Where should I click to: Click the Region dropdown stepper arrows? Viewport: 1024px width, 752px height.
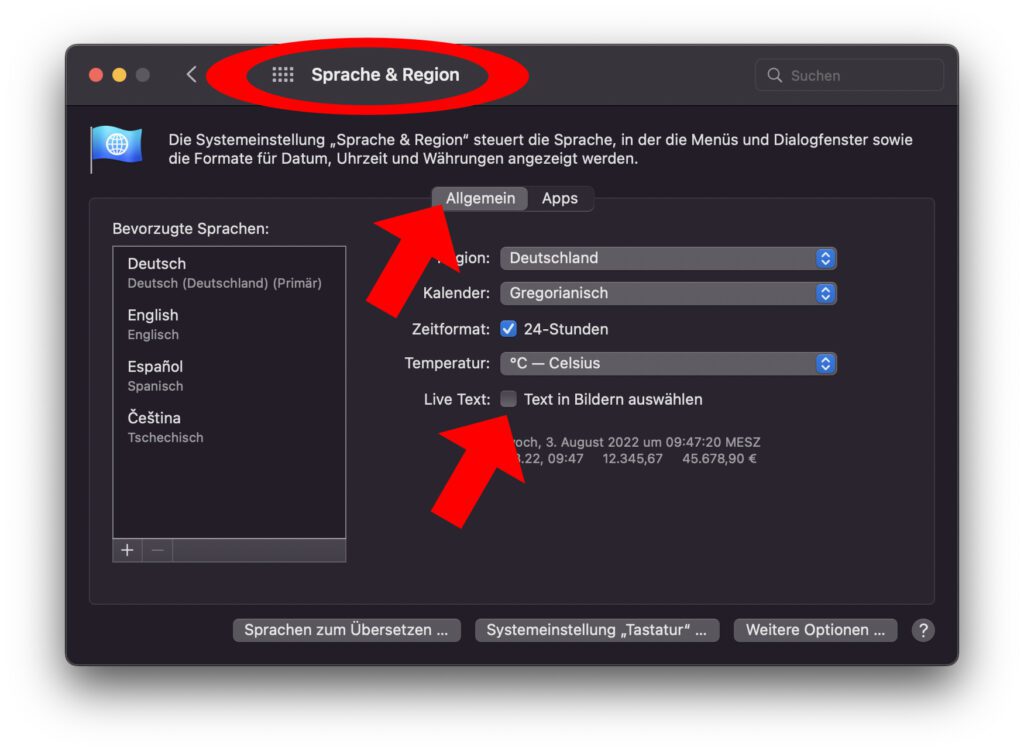[x=826, y=258]
